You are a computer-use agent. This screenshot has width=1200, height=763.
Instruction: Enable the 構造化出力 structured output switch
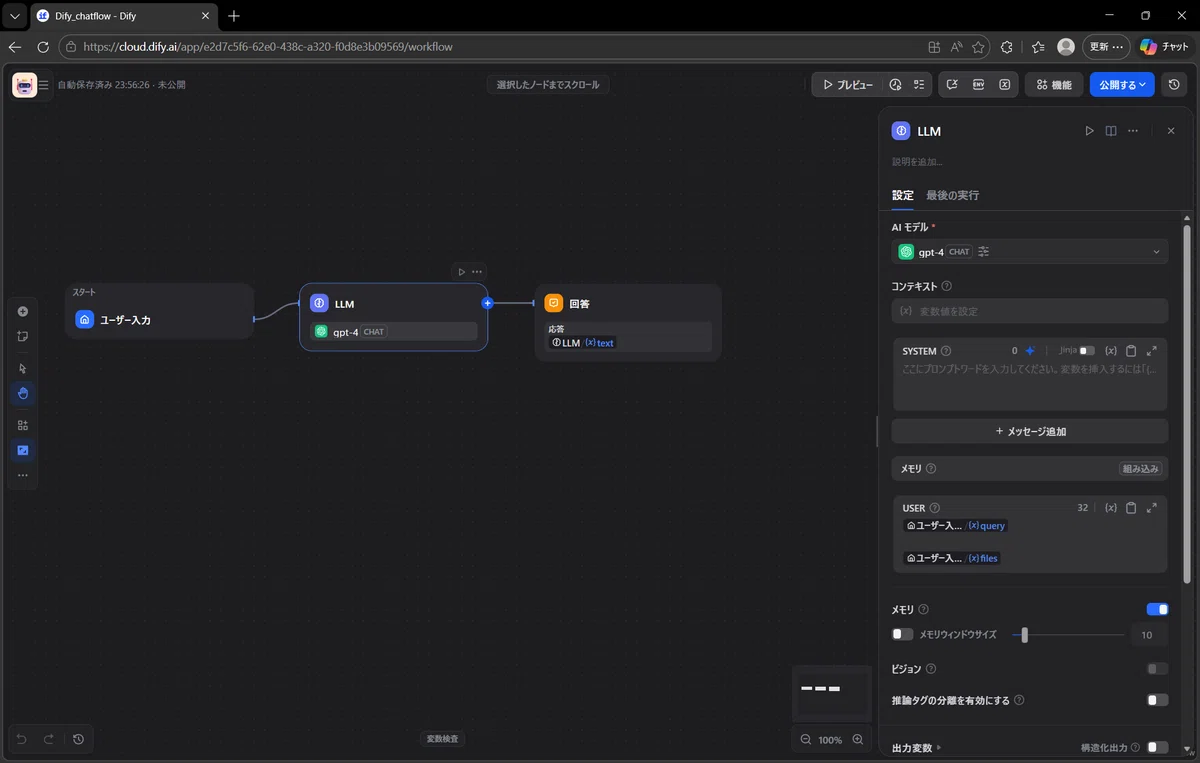[1157, 747]
